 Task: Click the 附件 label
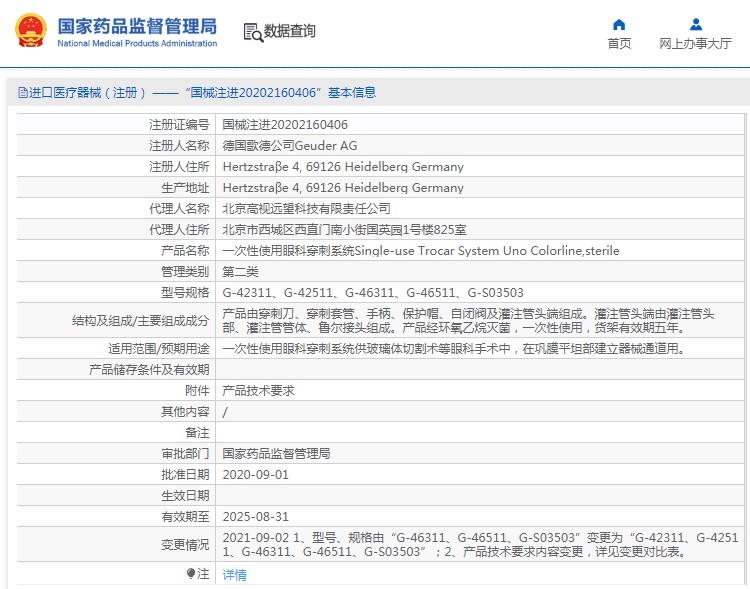[197, 391]
